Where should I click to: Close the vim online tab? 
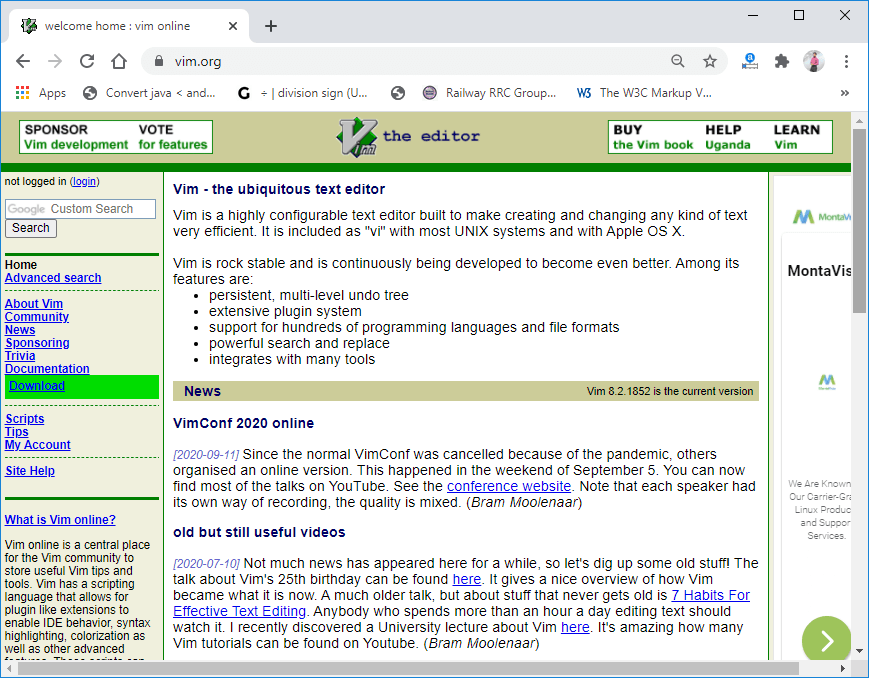[233, 26]
